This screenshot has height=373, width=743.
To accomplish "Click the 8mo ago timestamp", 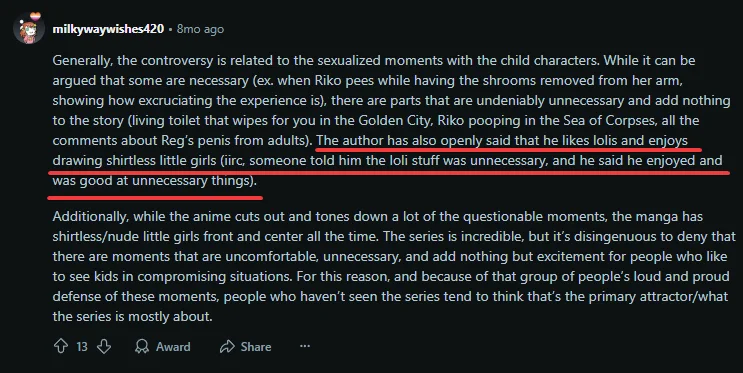I will [x=200, y=29].
